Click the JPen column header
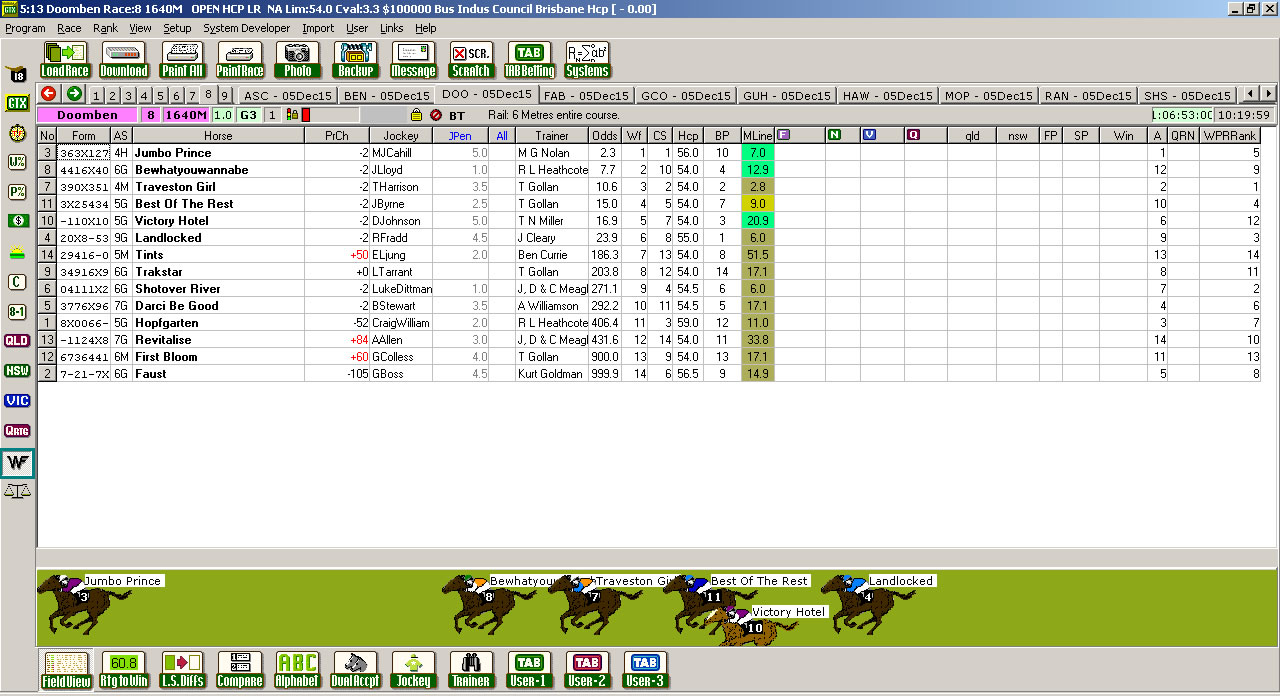1280x696 pixels. (x=460, y=136)
